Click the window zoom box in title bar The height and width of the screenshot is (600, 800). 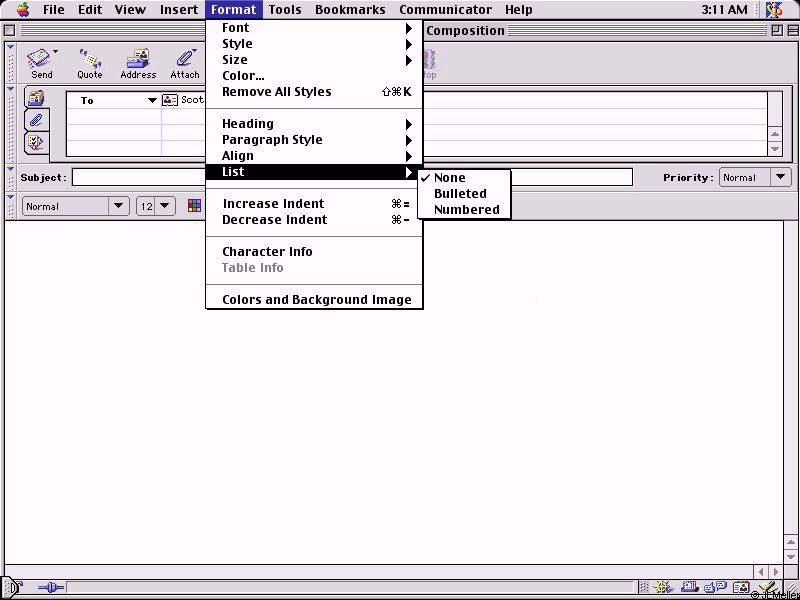pos(777,31)
